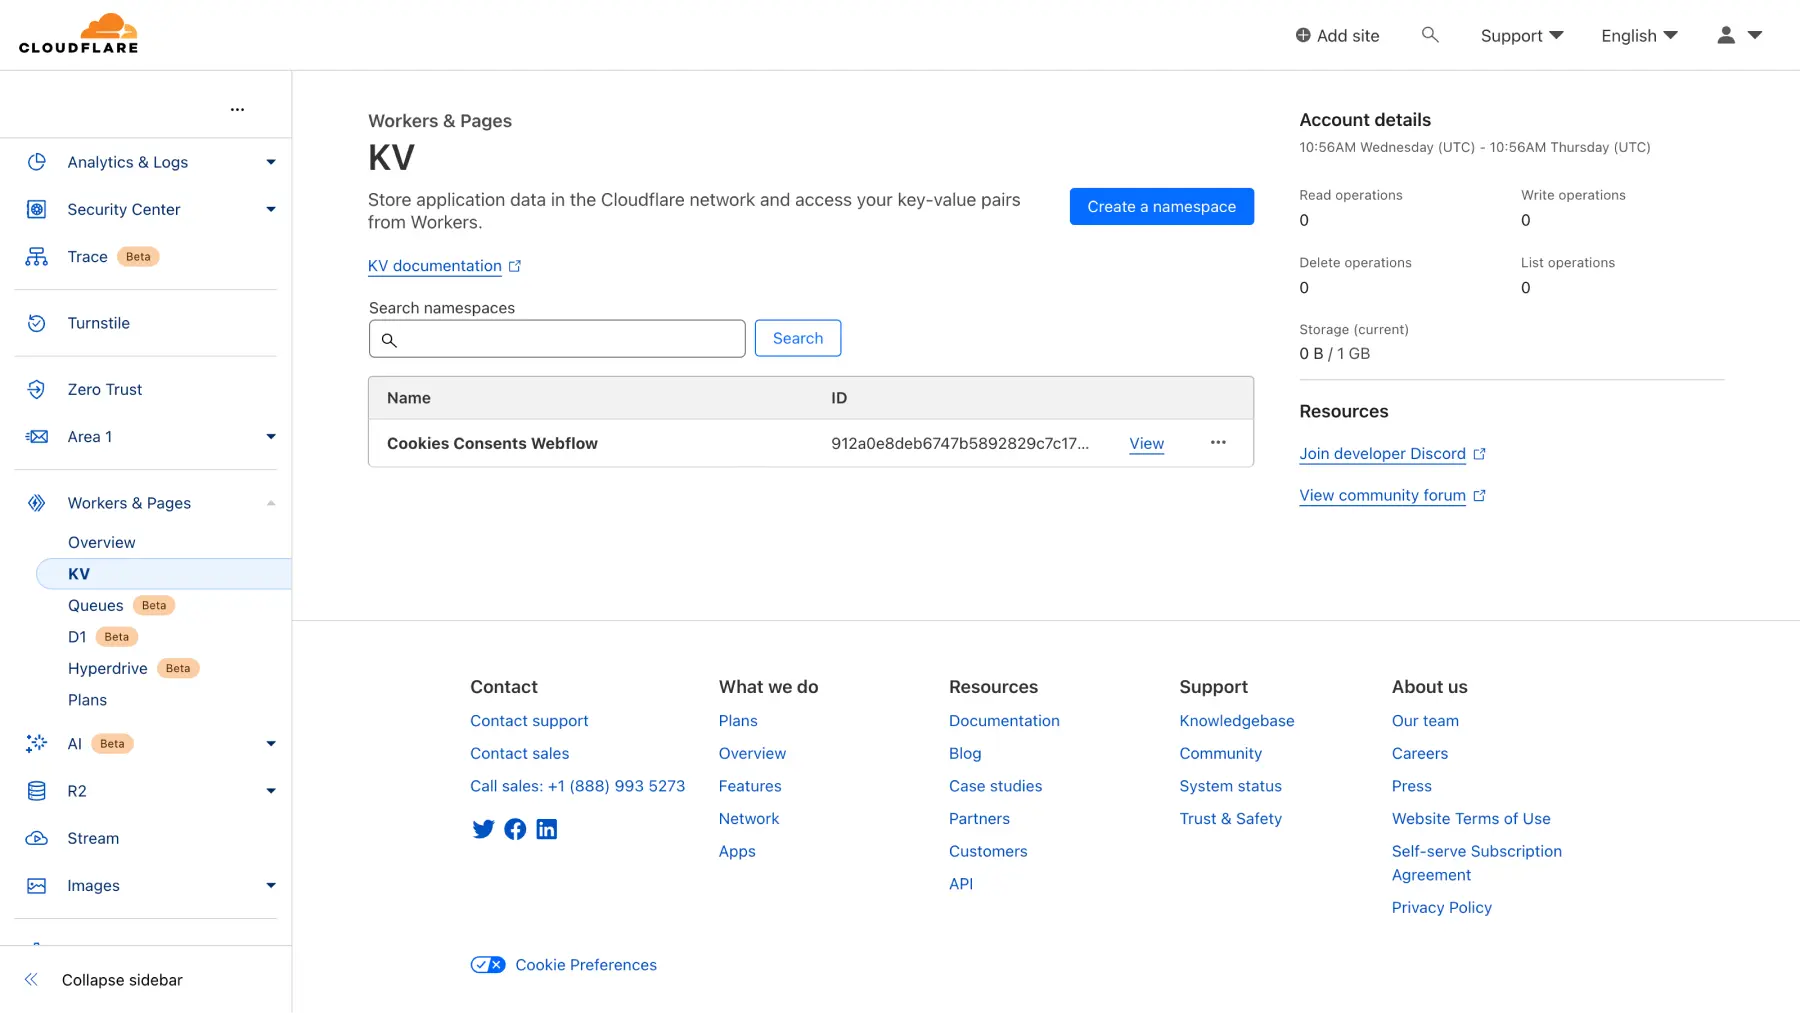Open Turnstile in the sidebar
This screenshot has width=1800, height=1013.
coord(99,323)
